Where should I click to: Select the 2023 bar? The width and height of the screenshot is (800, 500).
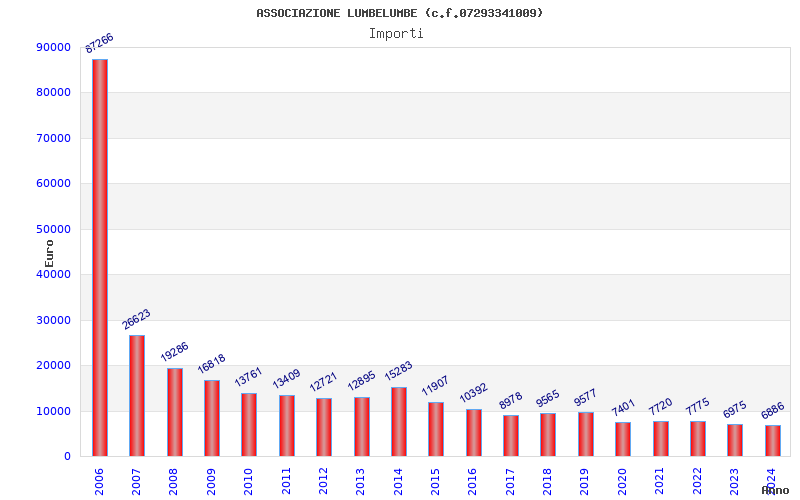tap(735, 440)
